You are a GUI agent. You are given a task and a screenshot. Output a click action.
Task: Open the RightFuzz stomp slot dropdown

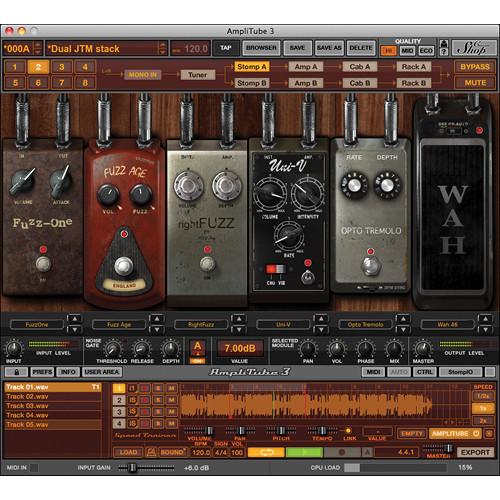[x=201, y=324]
